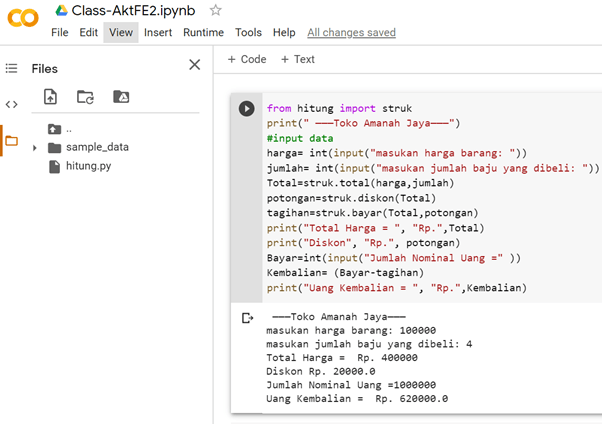602x424 pixels.
Task: Mount Google Drive from Files panel
Action: pos(120,97)
